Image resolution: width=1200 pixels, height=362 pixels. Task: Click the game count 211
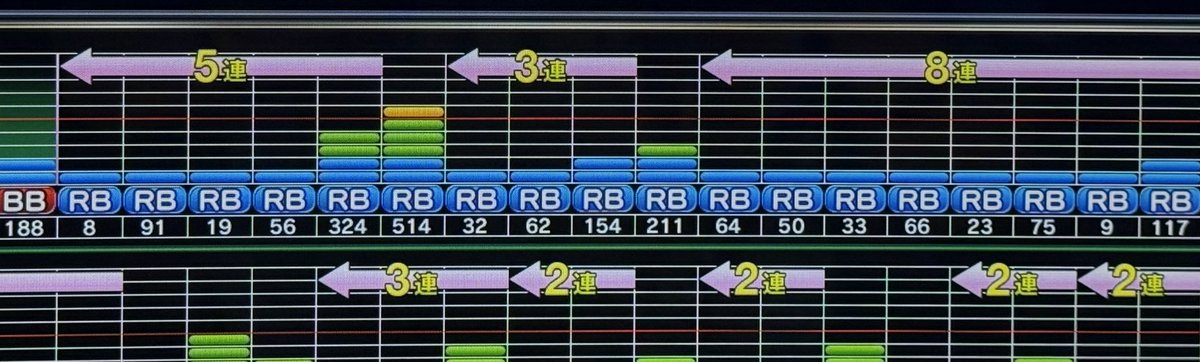[x=667, y=228]
